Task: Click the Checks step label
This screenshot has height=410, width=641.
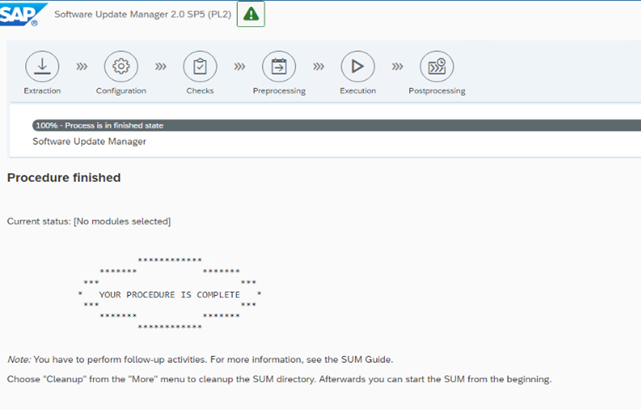Action: 200,91
